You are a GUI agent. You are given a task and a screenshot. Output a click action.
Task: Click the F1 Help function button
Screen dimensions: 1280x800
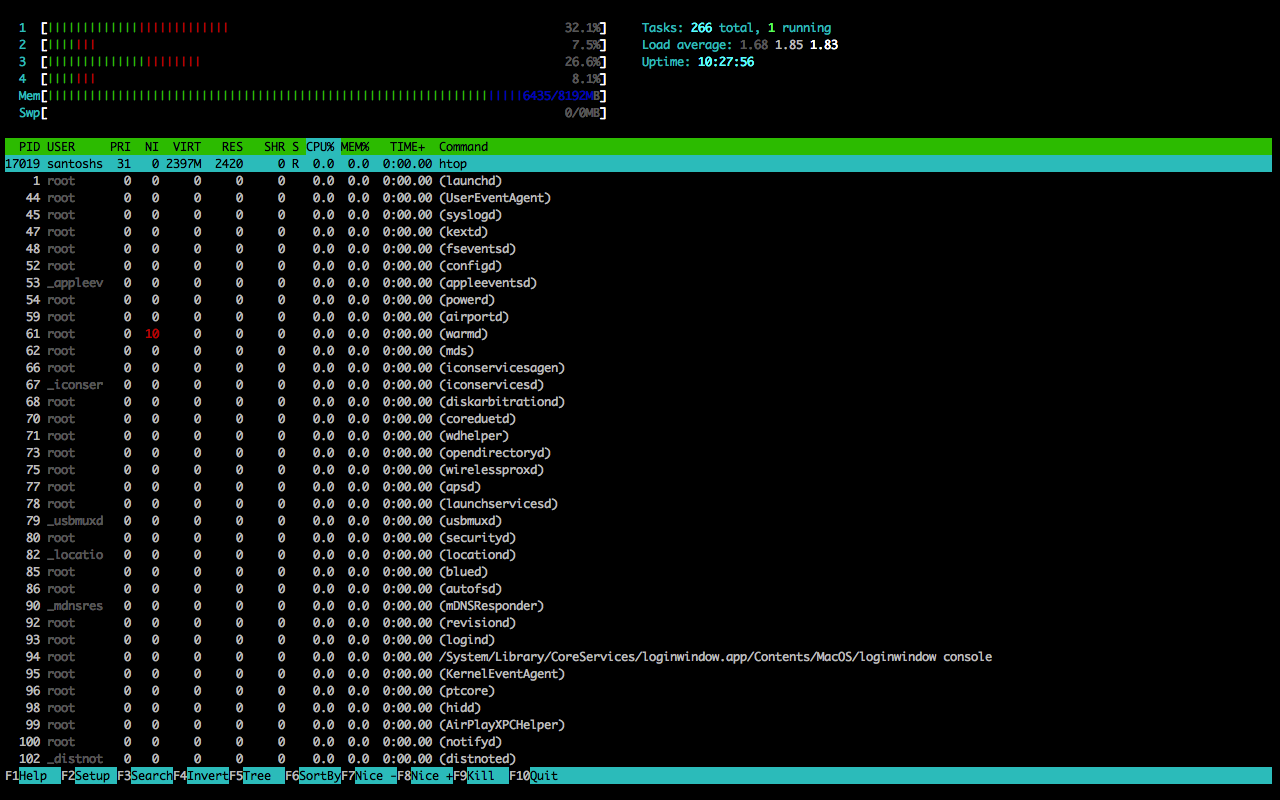coord(32,776)
